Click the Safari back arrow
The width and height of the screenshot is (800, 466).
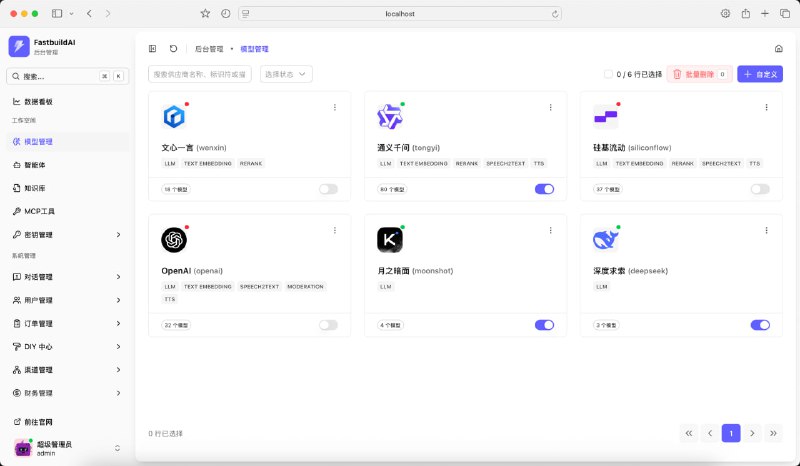tap(89, 14)
